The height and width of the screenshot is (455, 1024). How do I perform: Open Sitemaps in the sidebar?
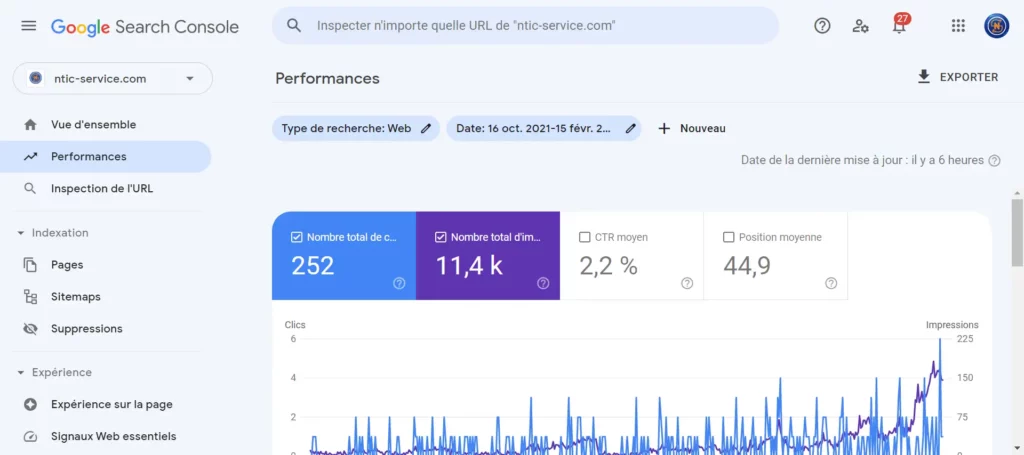pos(76,297)
